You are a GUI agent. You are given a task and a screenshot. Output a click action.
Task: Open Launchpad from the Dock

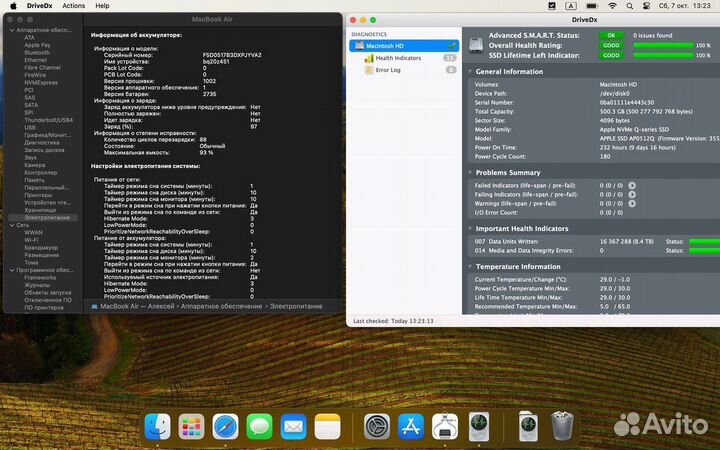[191, 427]
